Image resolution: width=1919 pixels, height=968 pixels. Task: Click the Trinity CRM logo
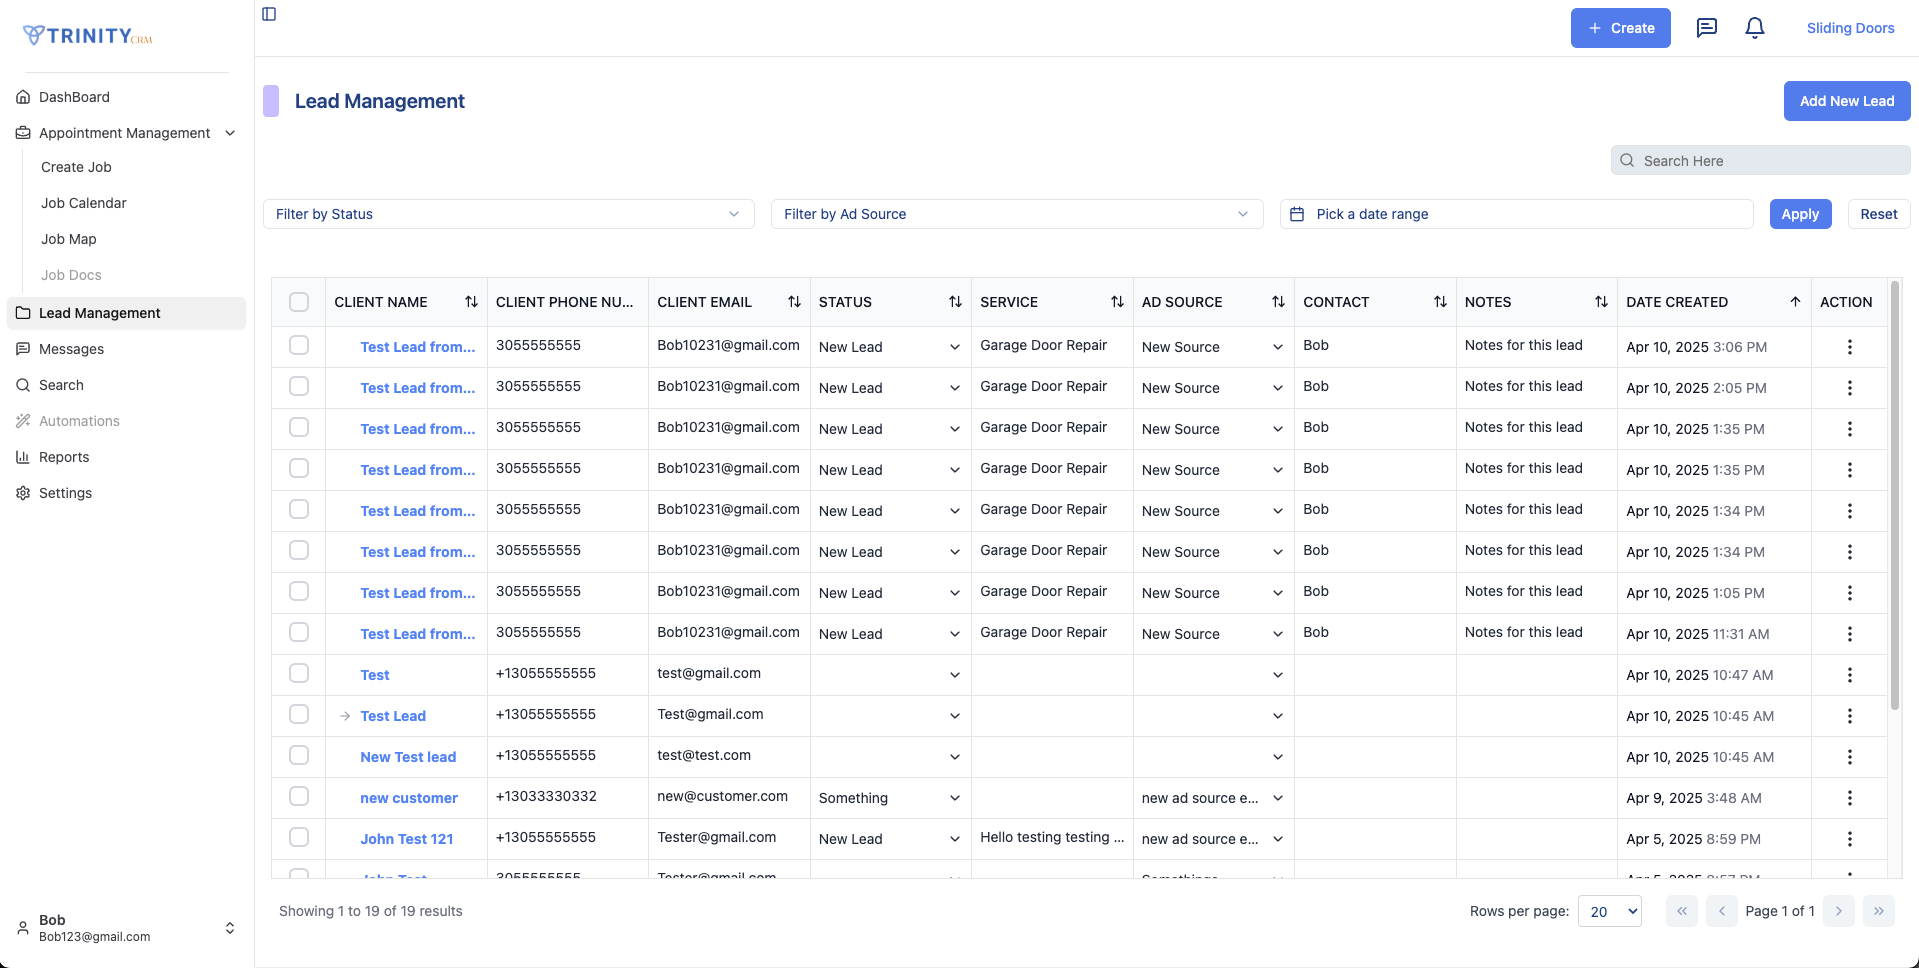click(88, 36)
